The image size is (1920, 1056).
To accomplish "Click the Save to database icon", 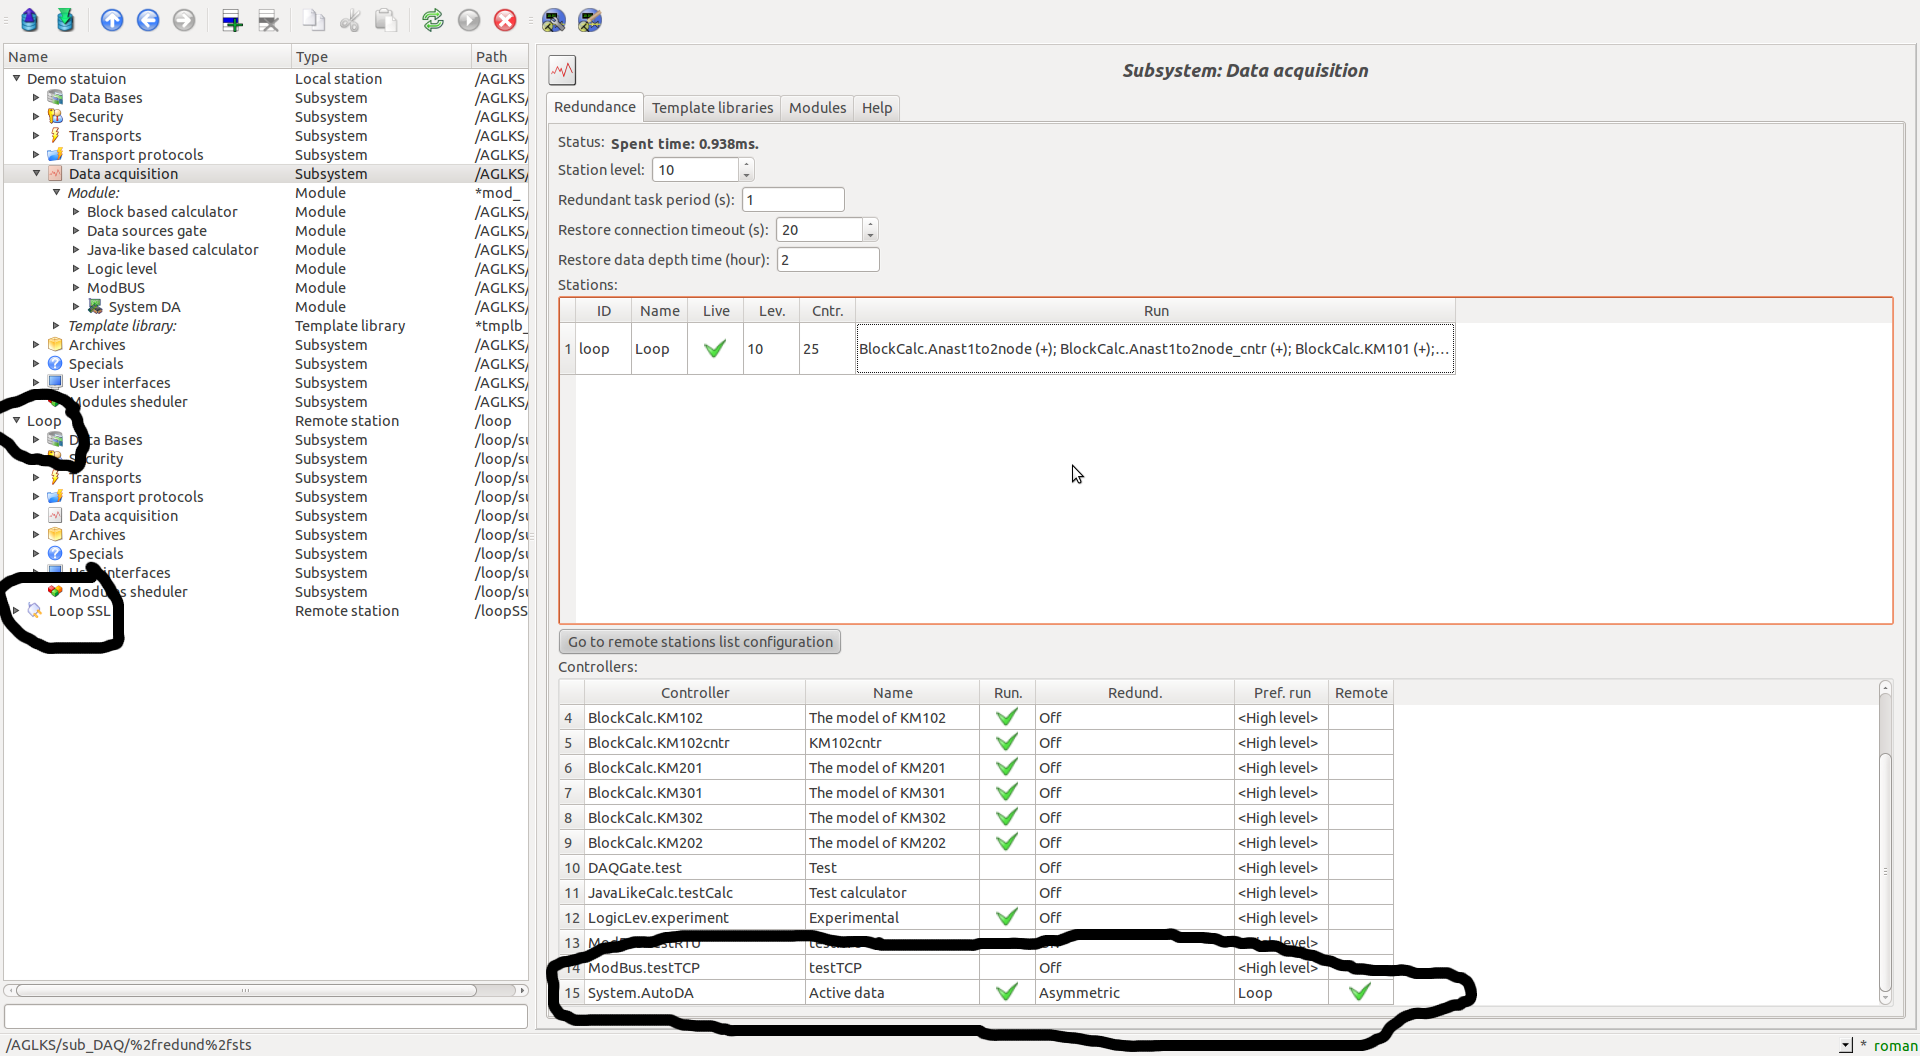I will (66, 20).
